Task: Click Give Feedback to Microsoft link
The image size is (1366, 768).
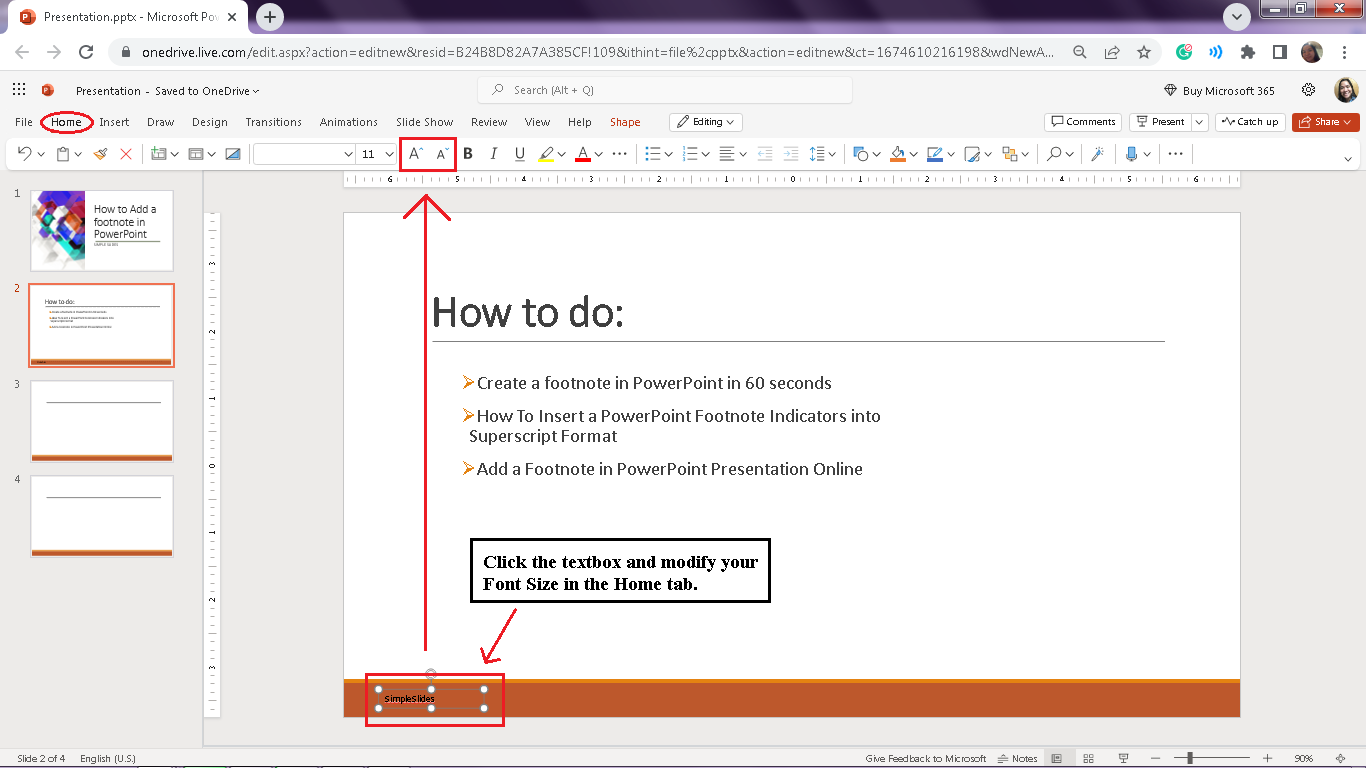Action: pos(925,757)
